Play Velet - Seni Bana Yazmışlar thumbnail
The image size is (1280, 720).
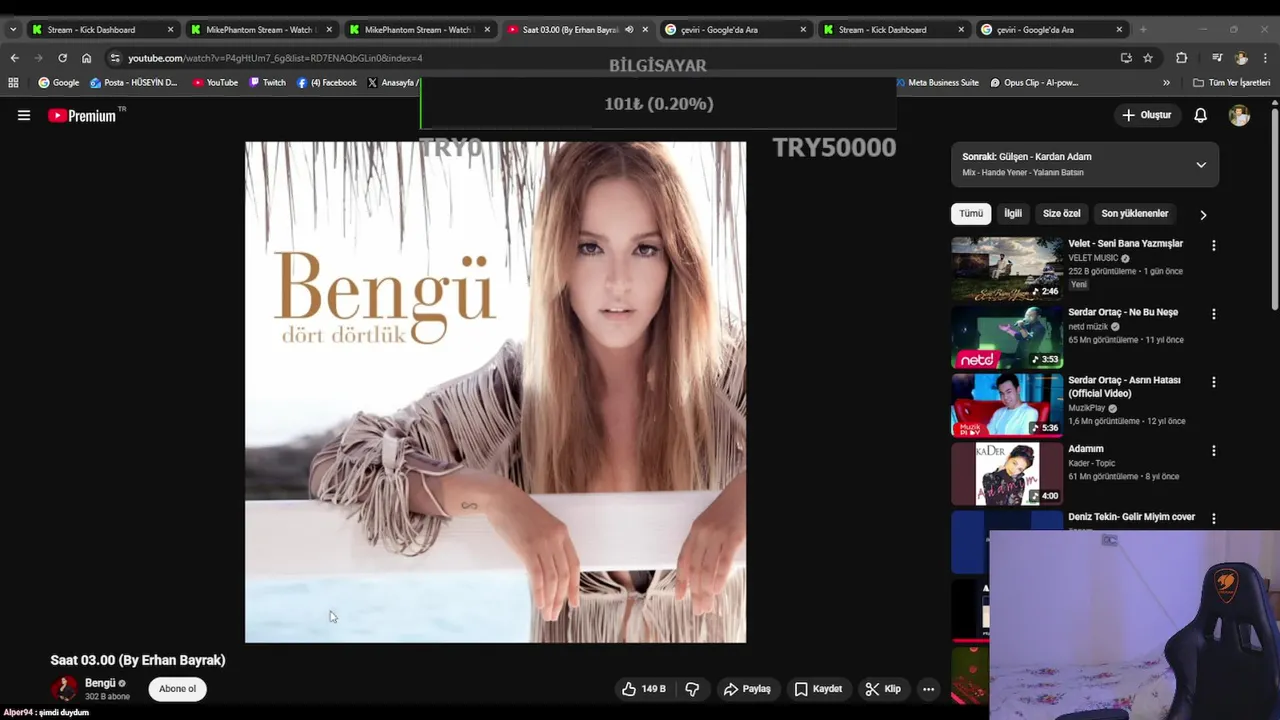(x=1007, y=268)
